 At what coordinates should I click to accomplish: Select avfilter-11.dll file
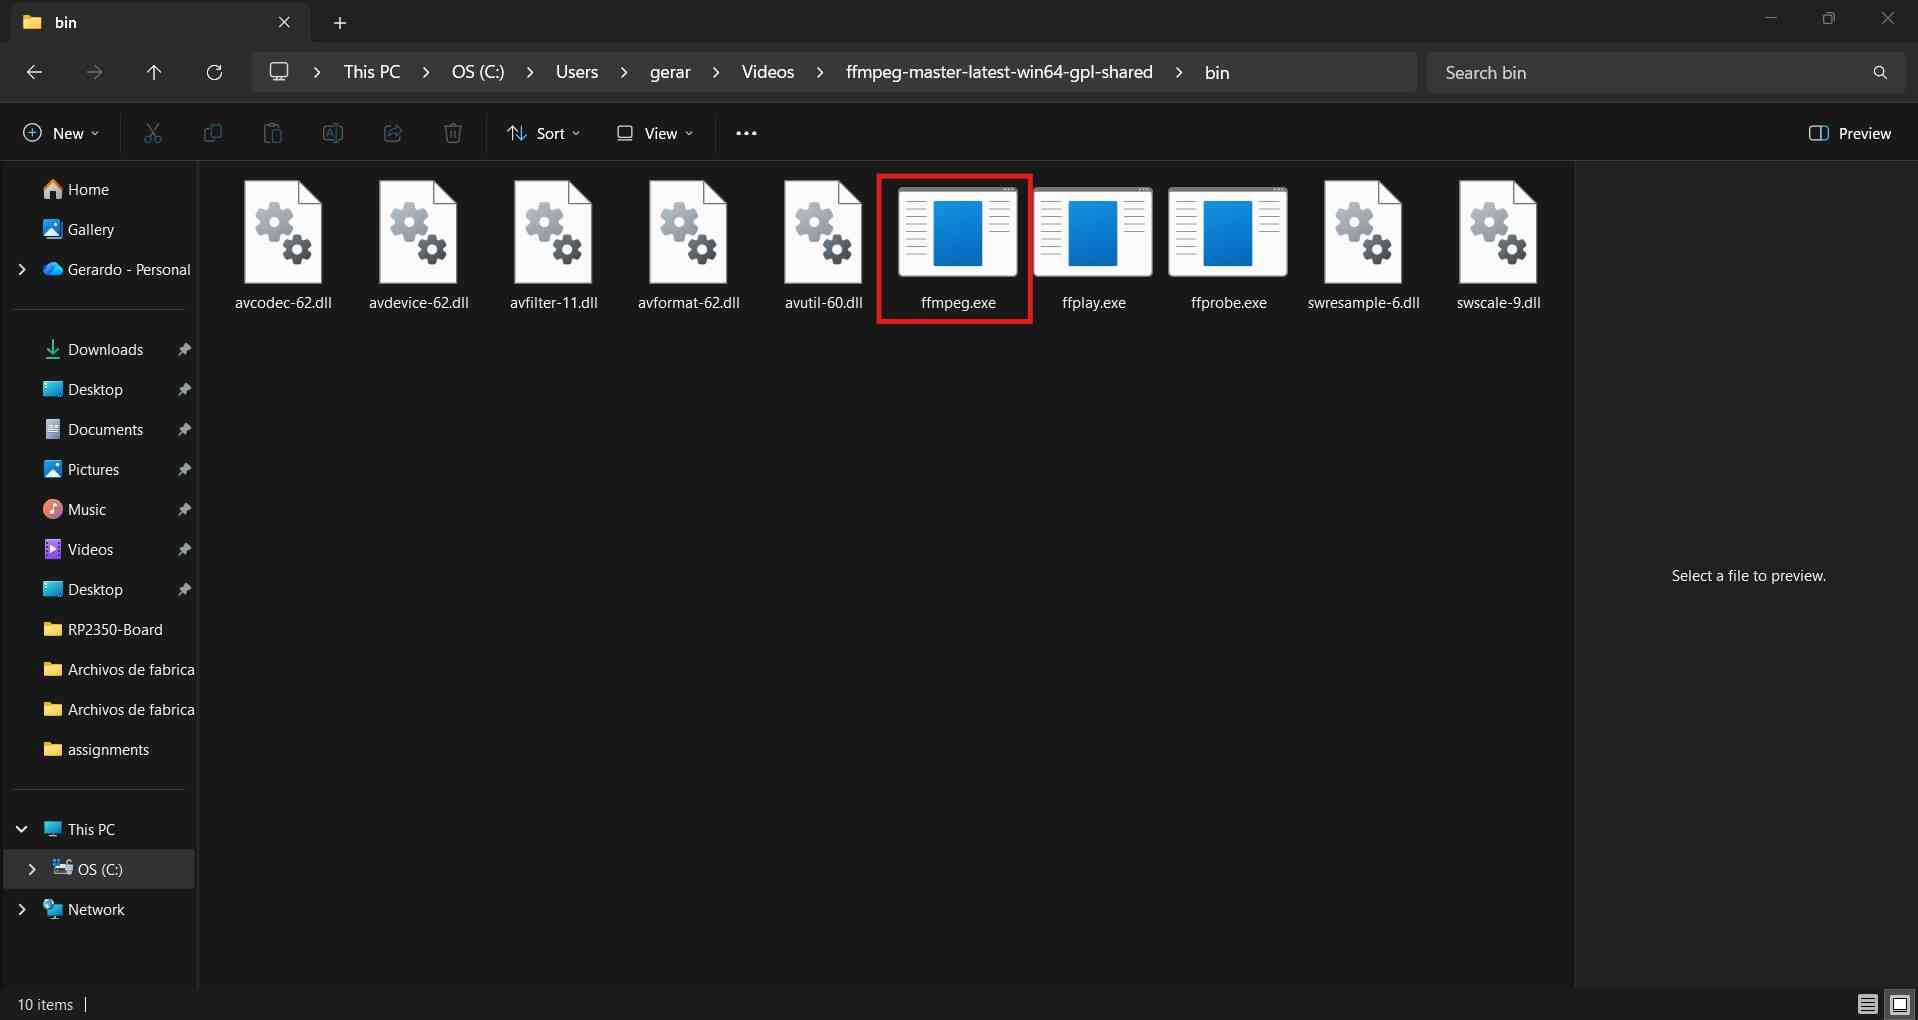[553, 246]
